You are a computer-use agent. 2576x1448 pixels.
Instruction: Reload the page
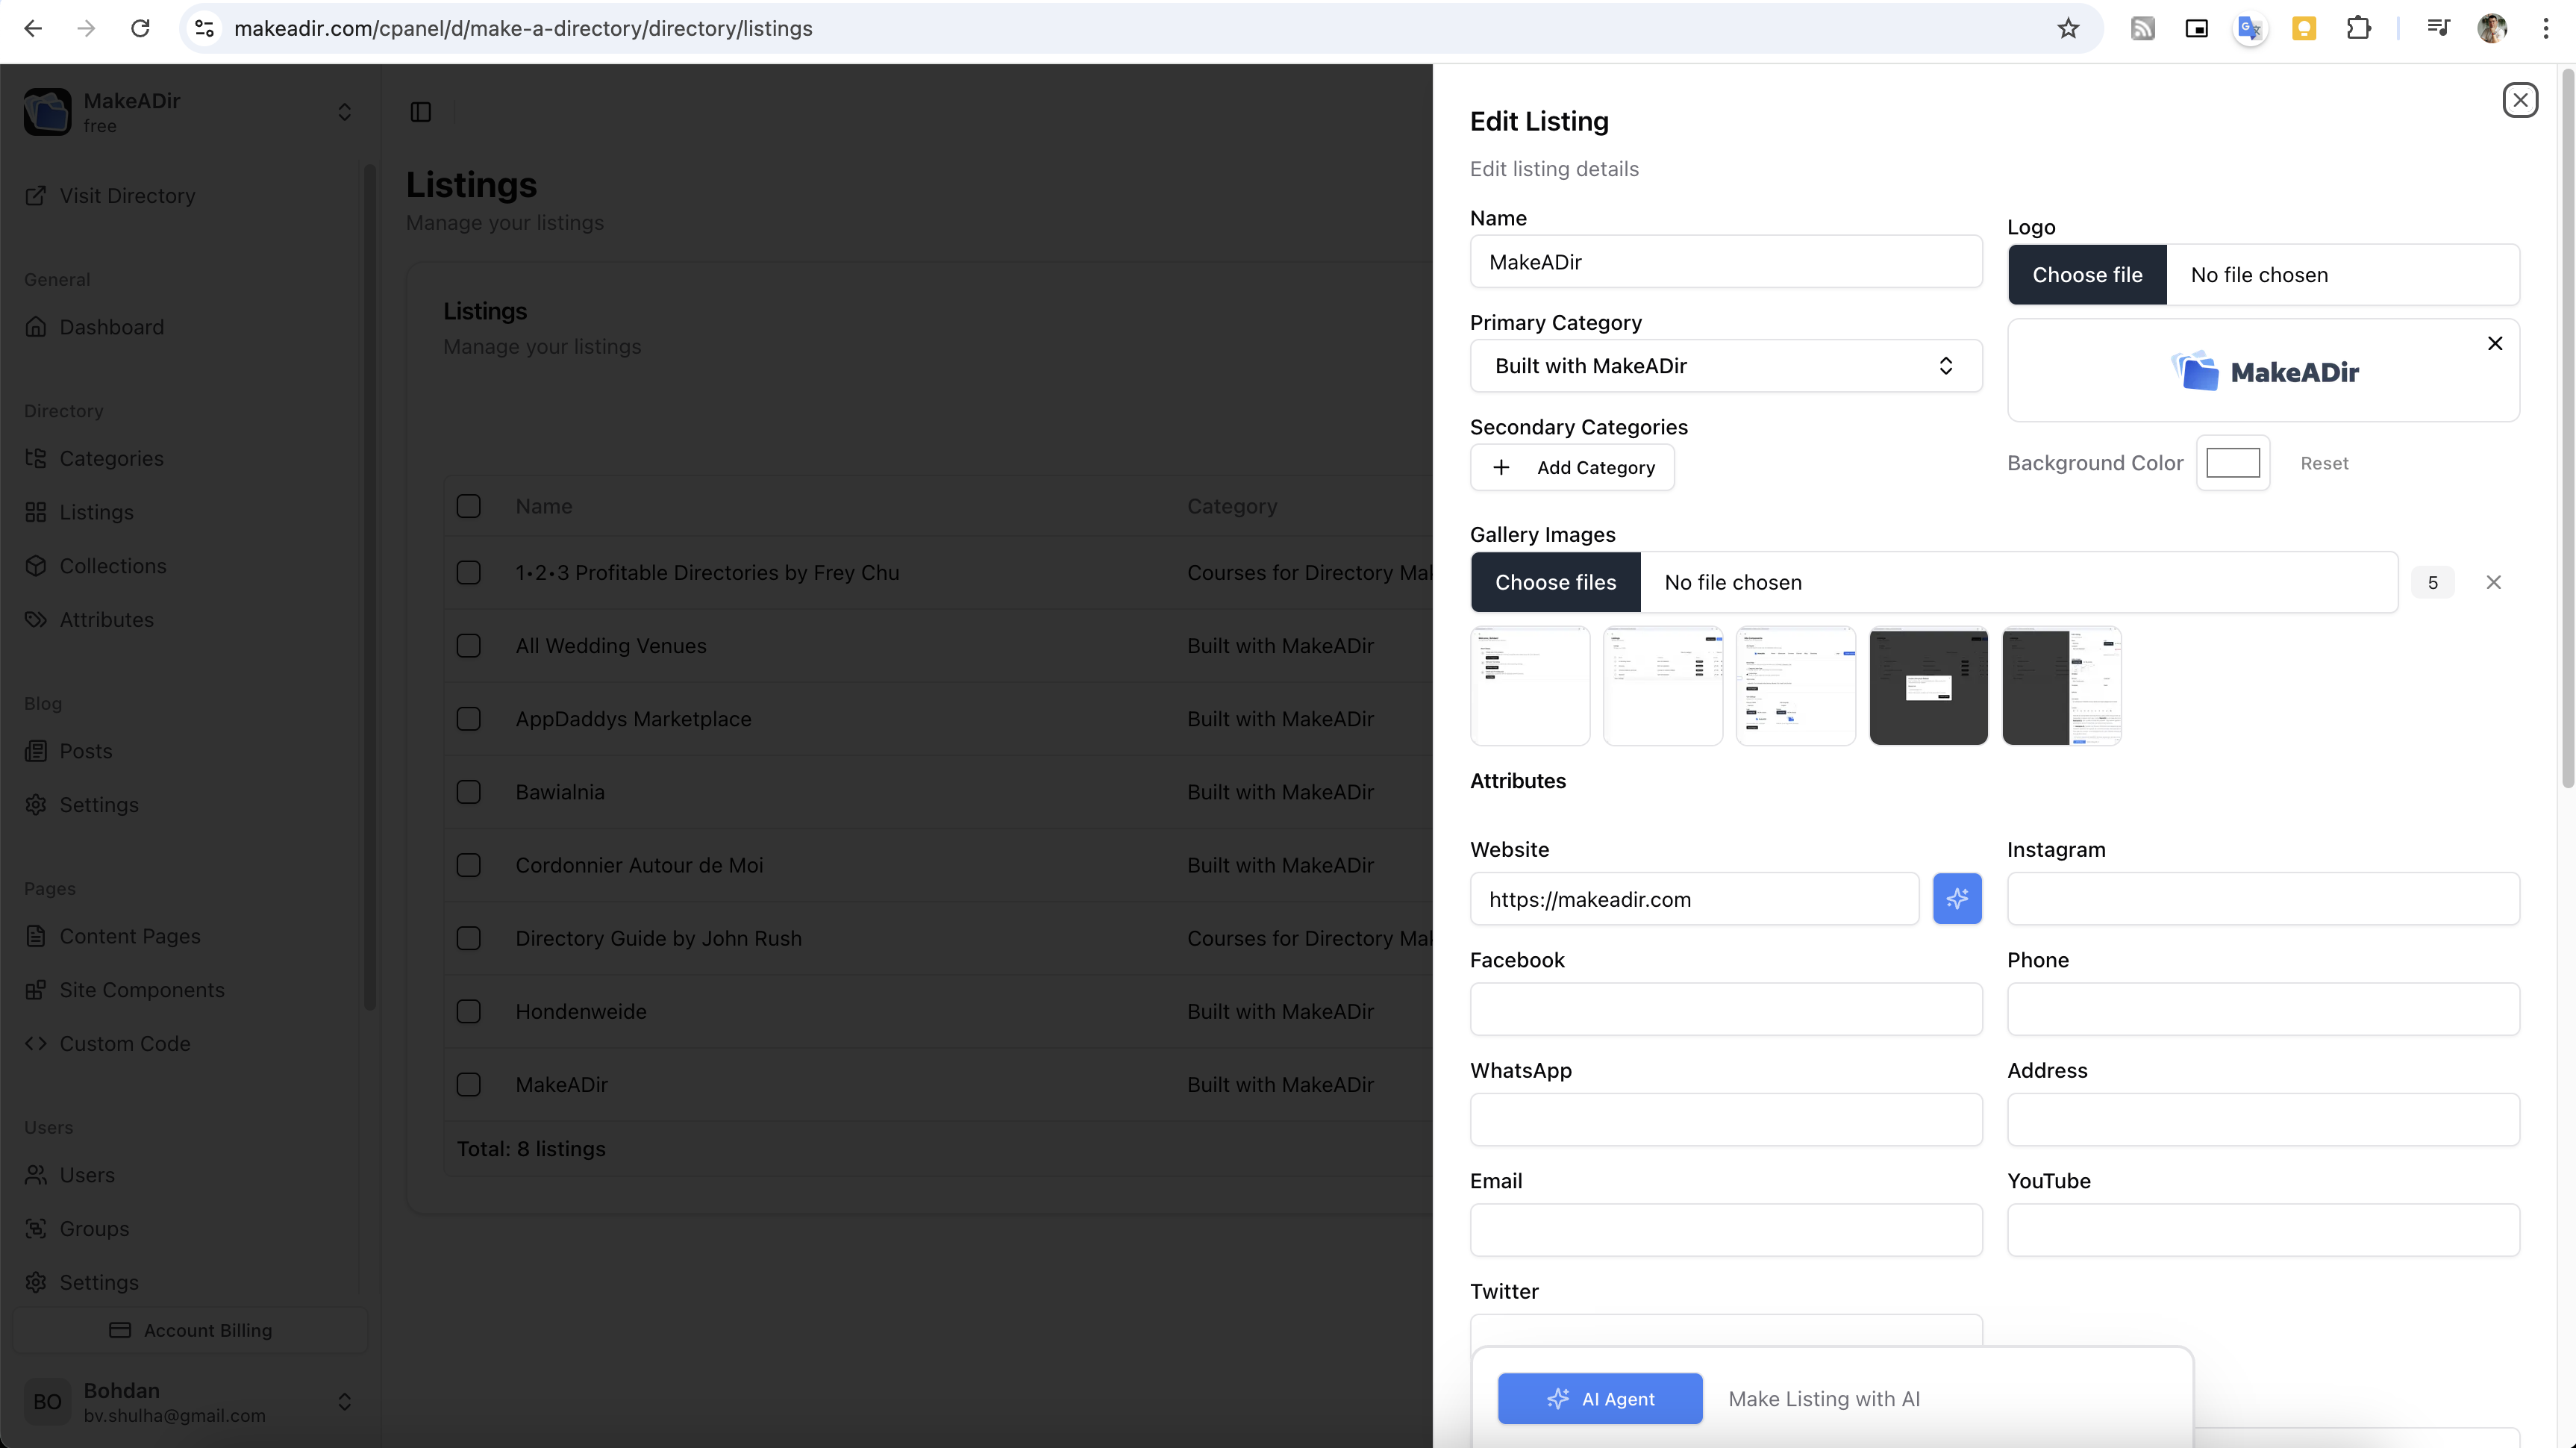(140, 28)
